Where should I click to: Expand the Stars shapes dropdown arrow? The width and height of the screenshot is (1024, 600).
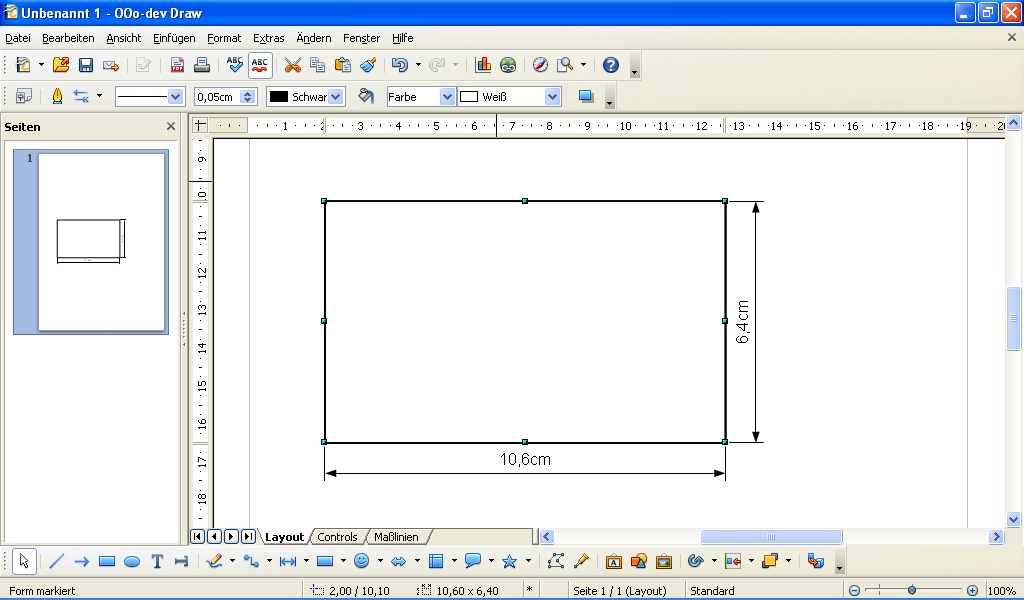click(x=528, y=561)
